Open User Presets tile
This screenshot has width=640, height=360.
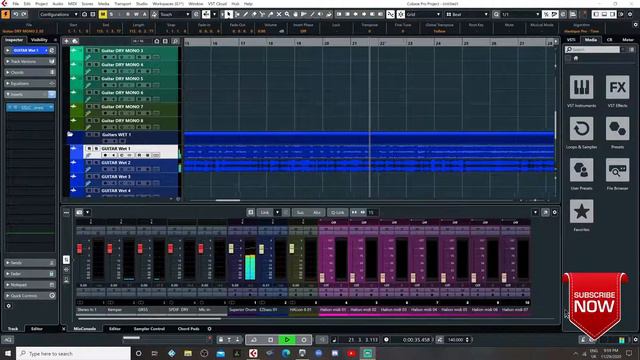tap(581, 170)
